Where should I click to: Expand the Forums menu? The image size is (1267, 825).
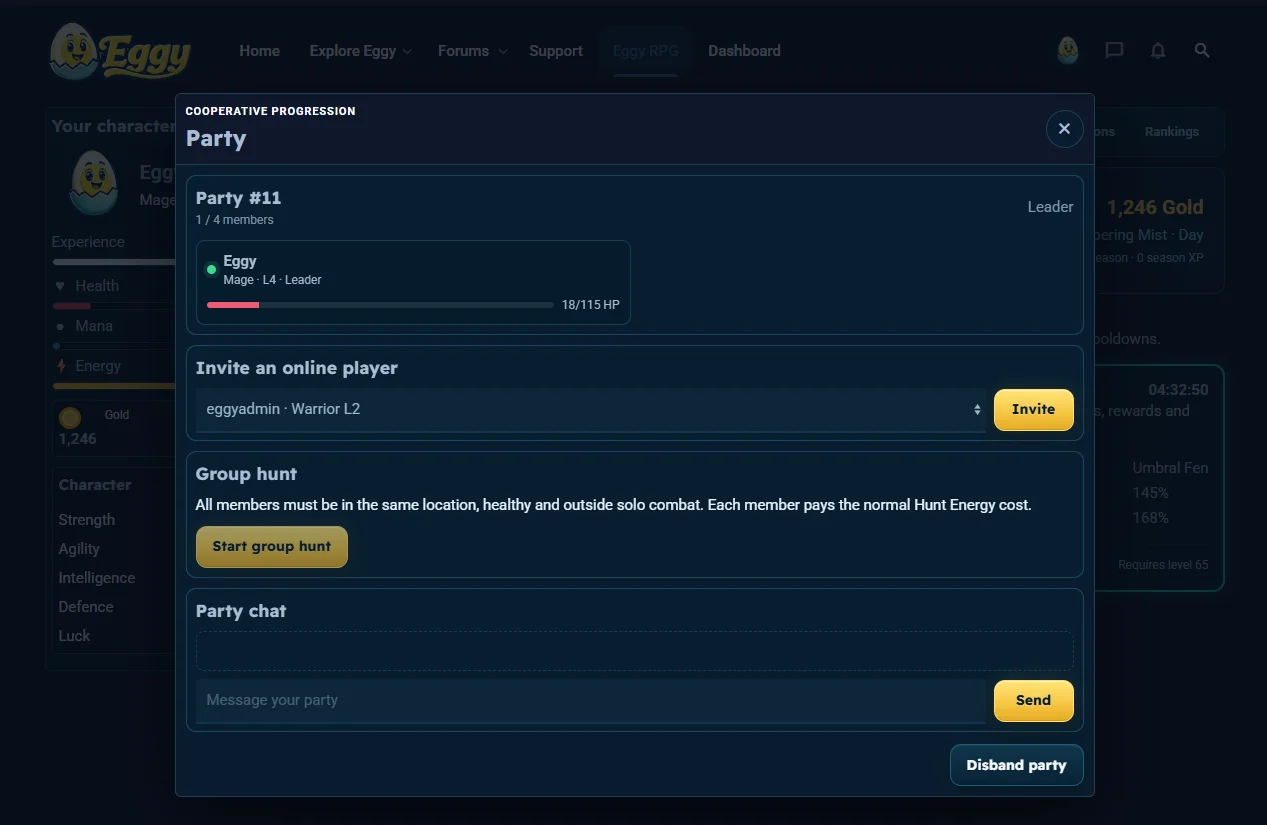[x=473, y=51]
